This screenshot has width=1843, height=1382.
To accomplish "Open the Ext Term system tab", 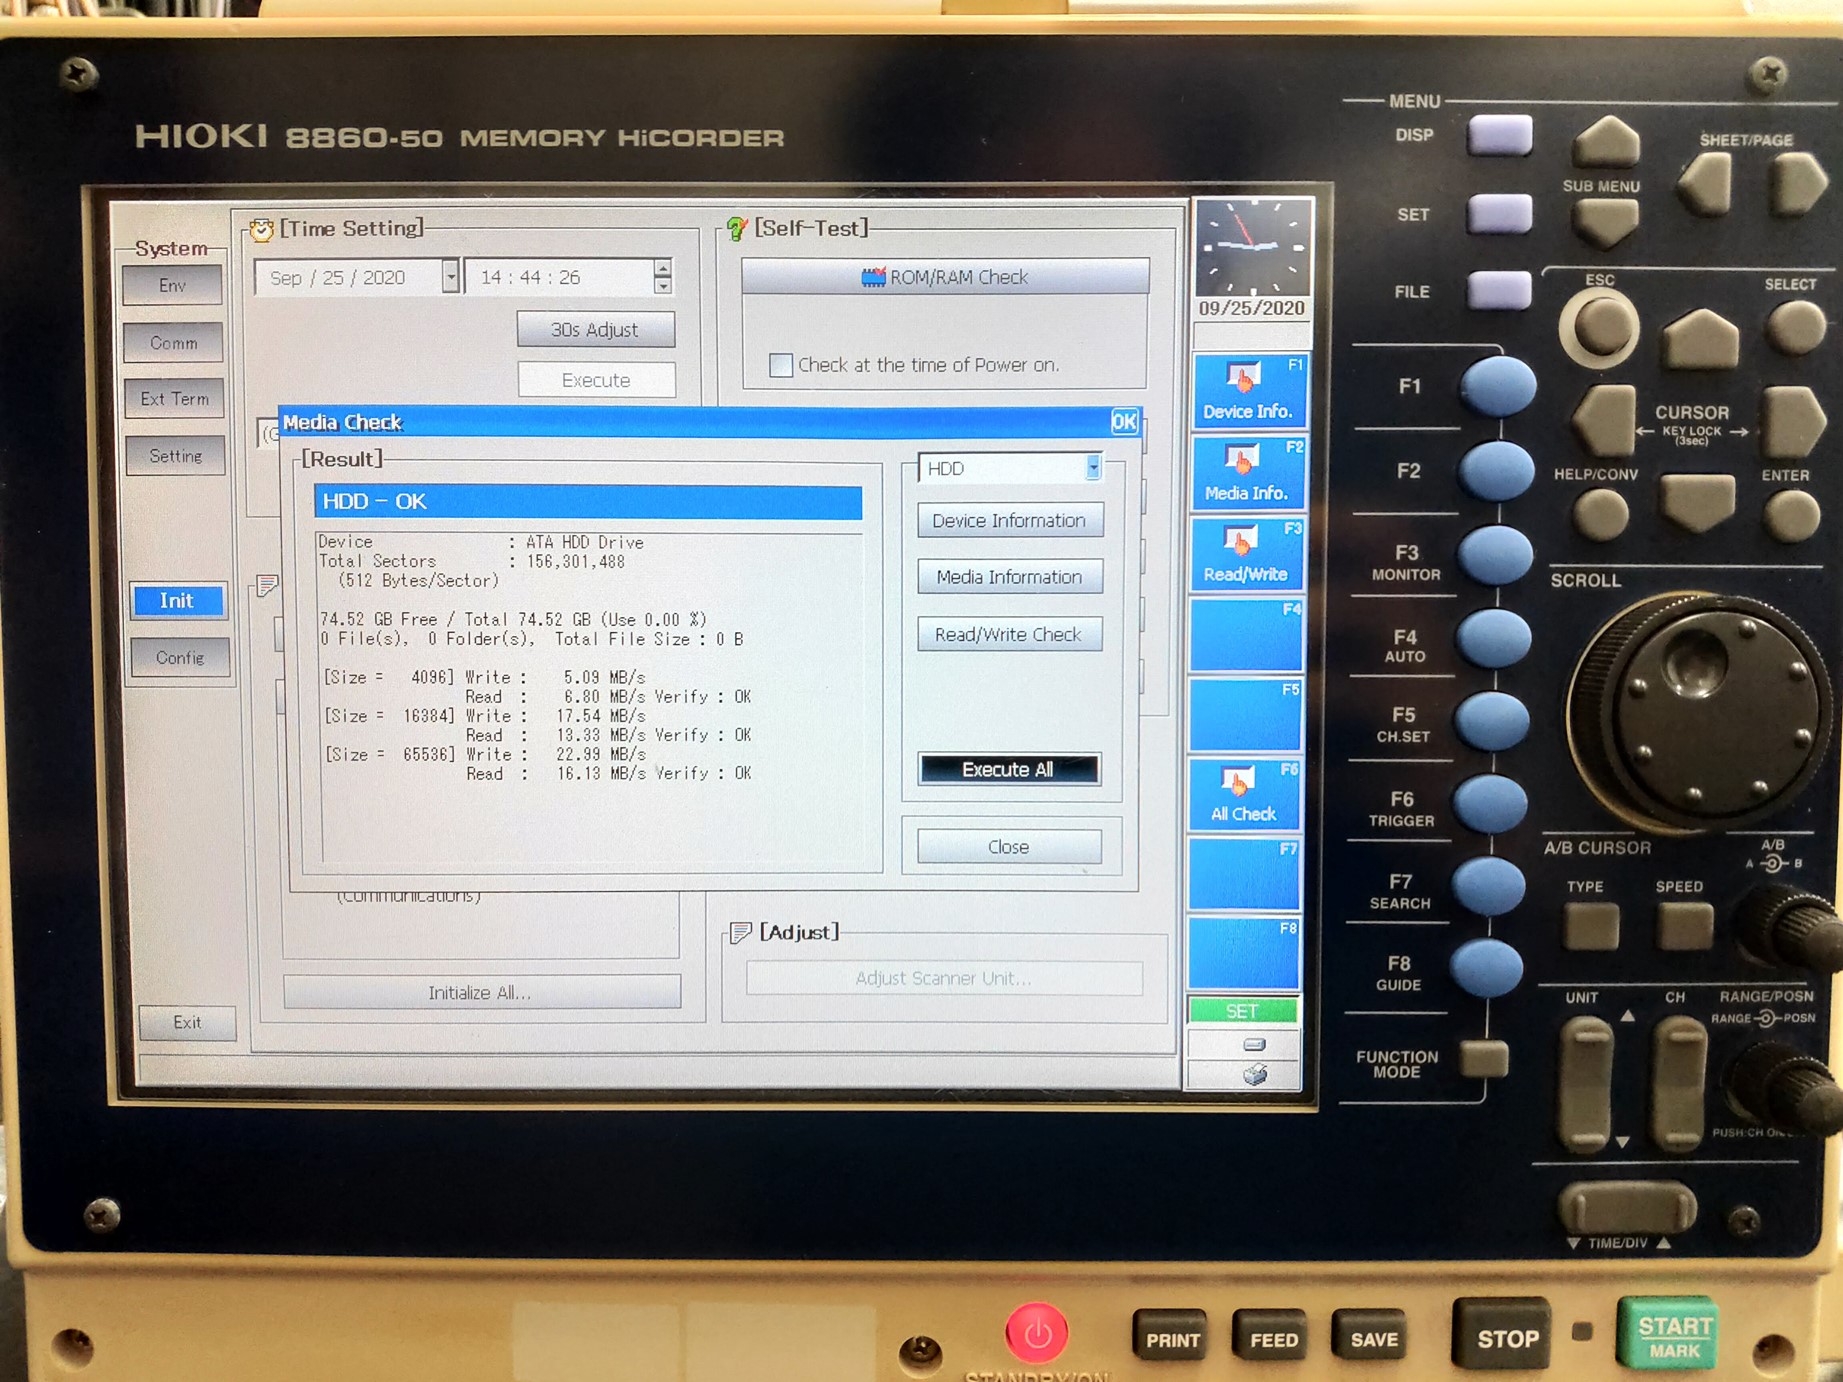I will (x=175, y=399).
